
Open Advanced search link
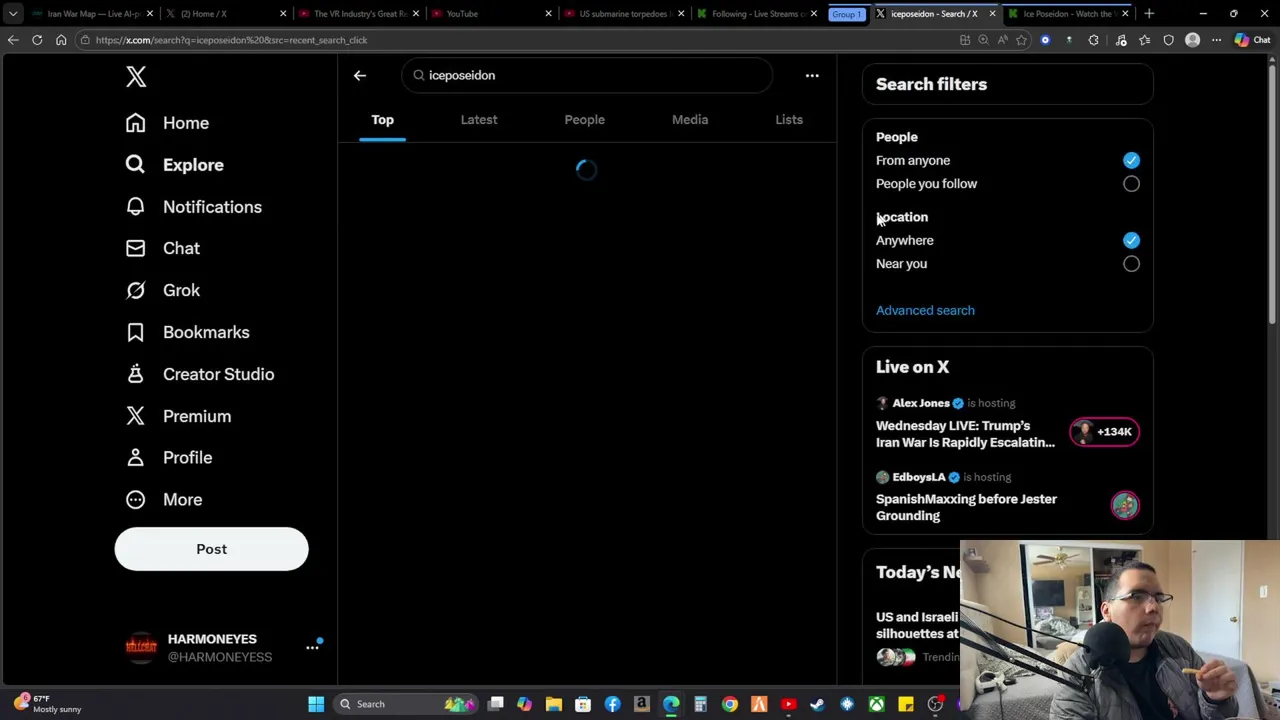pyautogui.click(x=925, y=310)
